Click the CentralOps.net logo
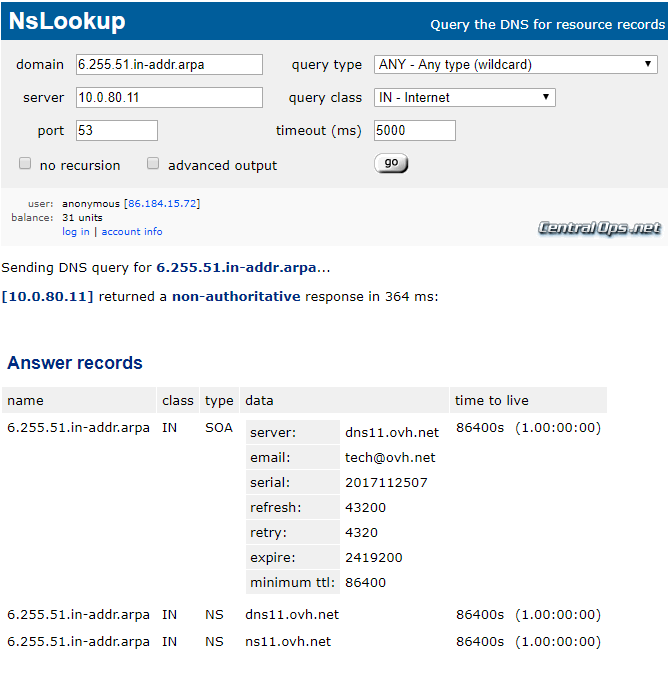Viewport: 668px width, 674px height. [599, 228]
